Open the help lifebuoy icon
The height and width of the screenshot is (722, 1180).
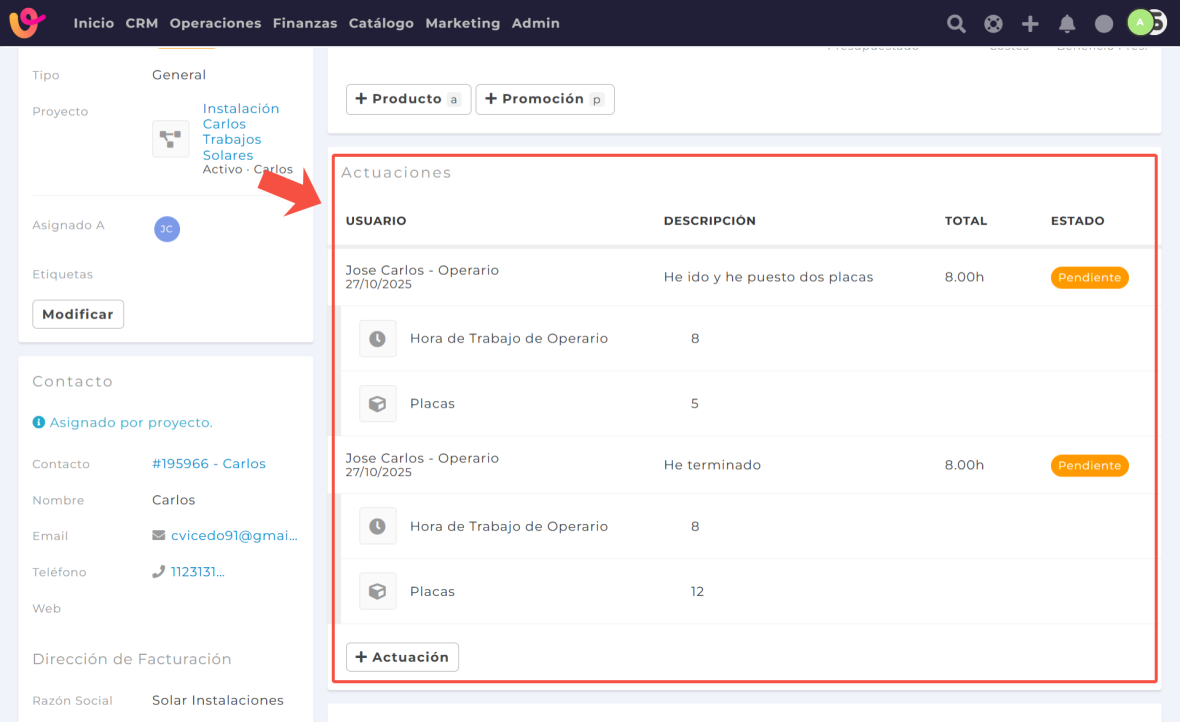(x=993, y=23)
